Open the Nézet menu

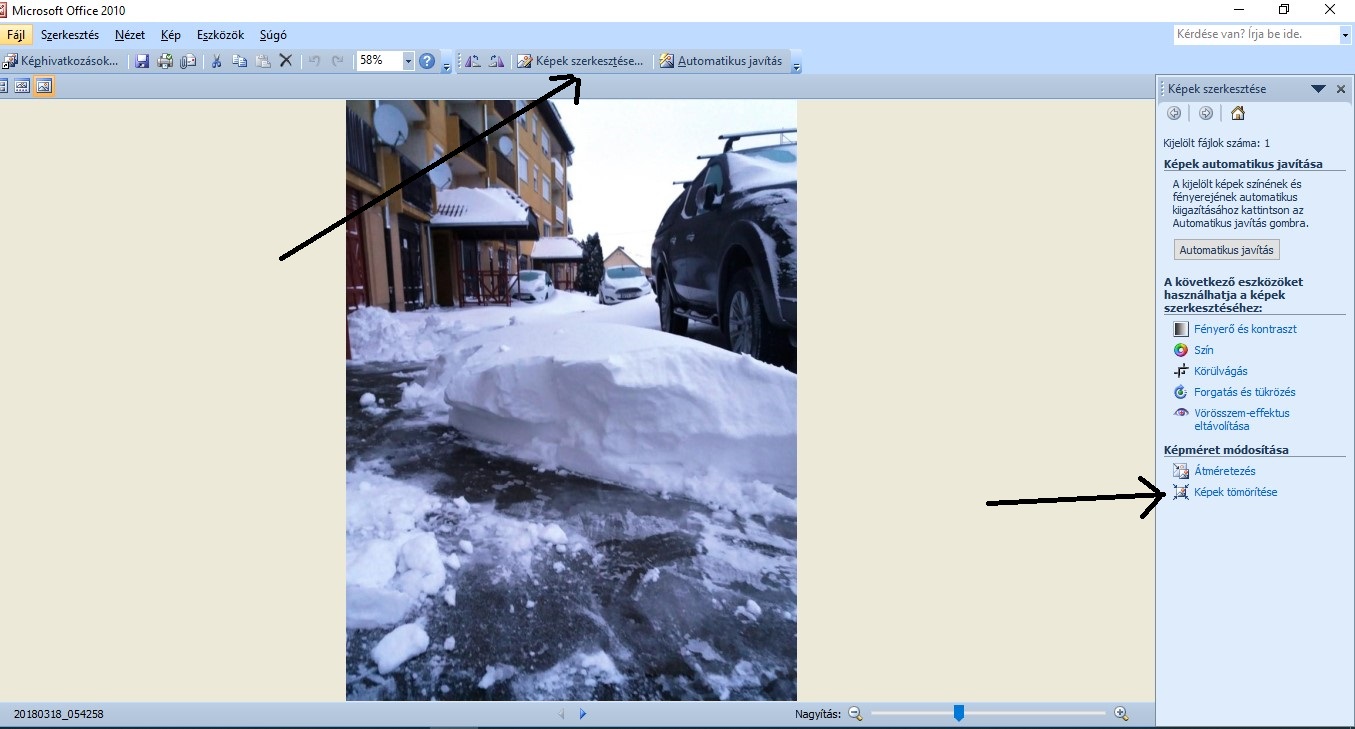pyautogui.click(x=130, y=35)
